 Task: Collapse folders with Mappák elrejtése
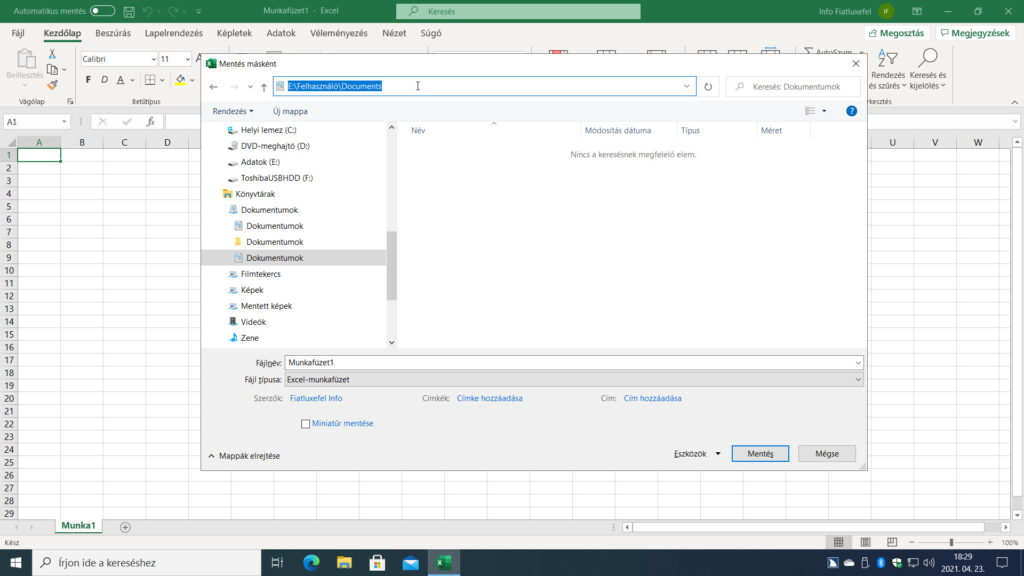pos(244,456)
